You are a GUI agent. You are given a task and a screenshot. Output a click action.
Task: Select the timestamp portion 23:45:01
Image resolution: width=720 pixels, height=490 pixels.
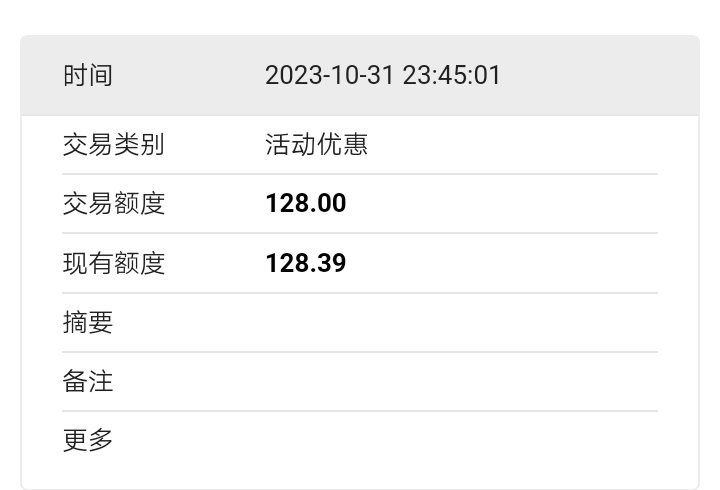click(451, 75)
